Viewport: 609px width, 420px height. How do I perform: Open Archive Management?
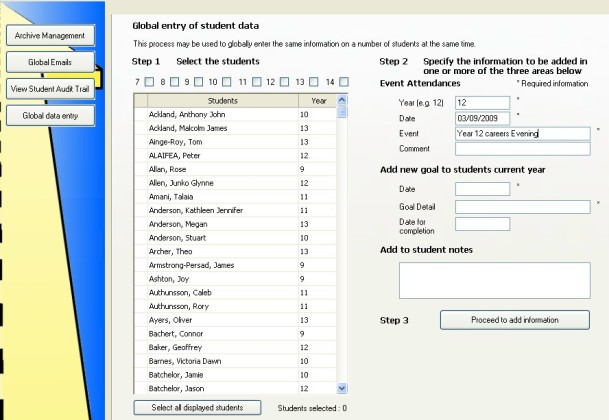click(50, 35)
